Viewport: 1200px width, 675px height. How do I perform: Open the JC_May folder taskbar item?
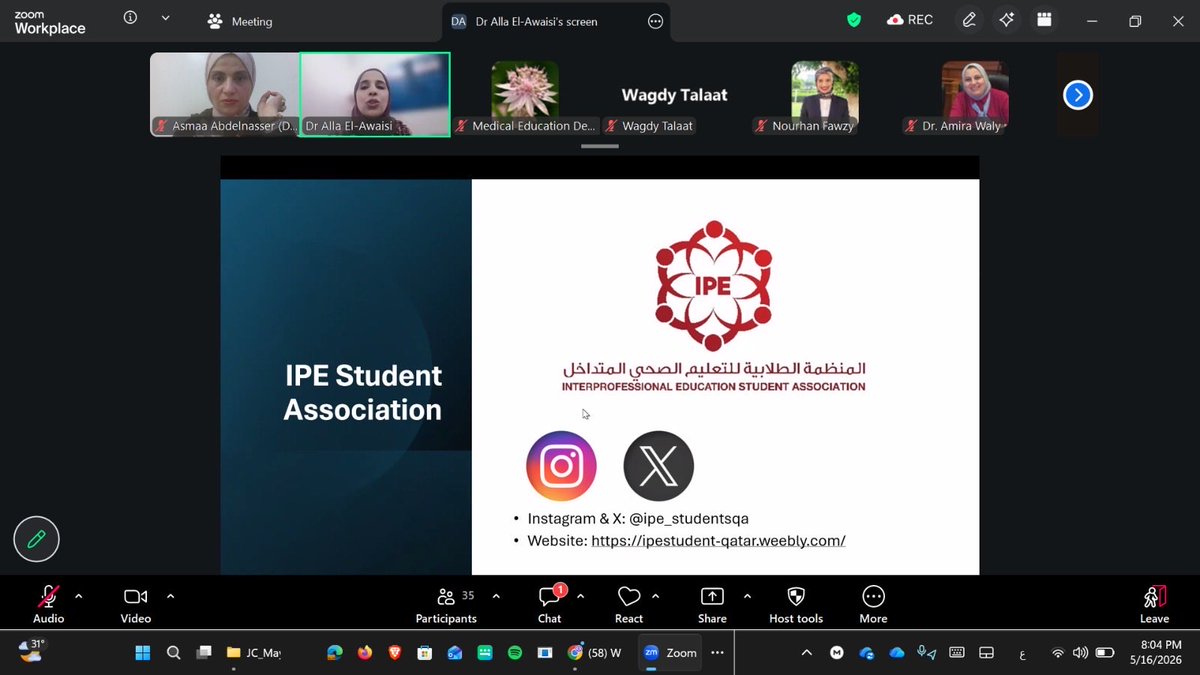pos(254,653)
